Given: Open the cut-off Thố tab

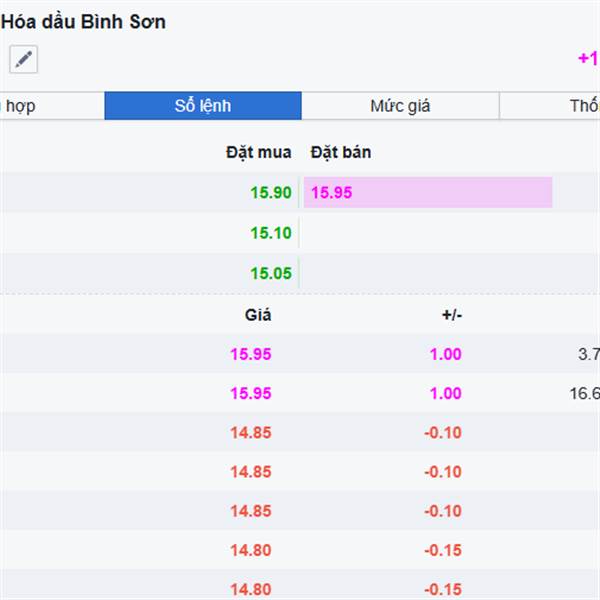Looking at the screenshot, I should 584,106.
